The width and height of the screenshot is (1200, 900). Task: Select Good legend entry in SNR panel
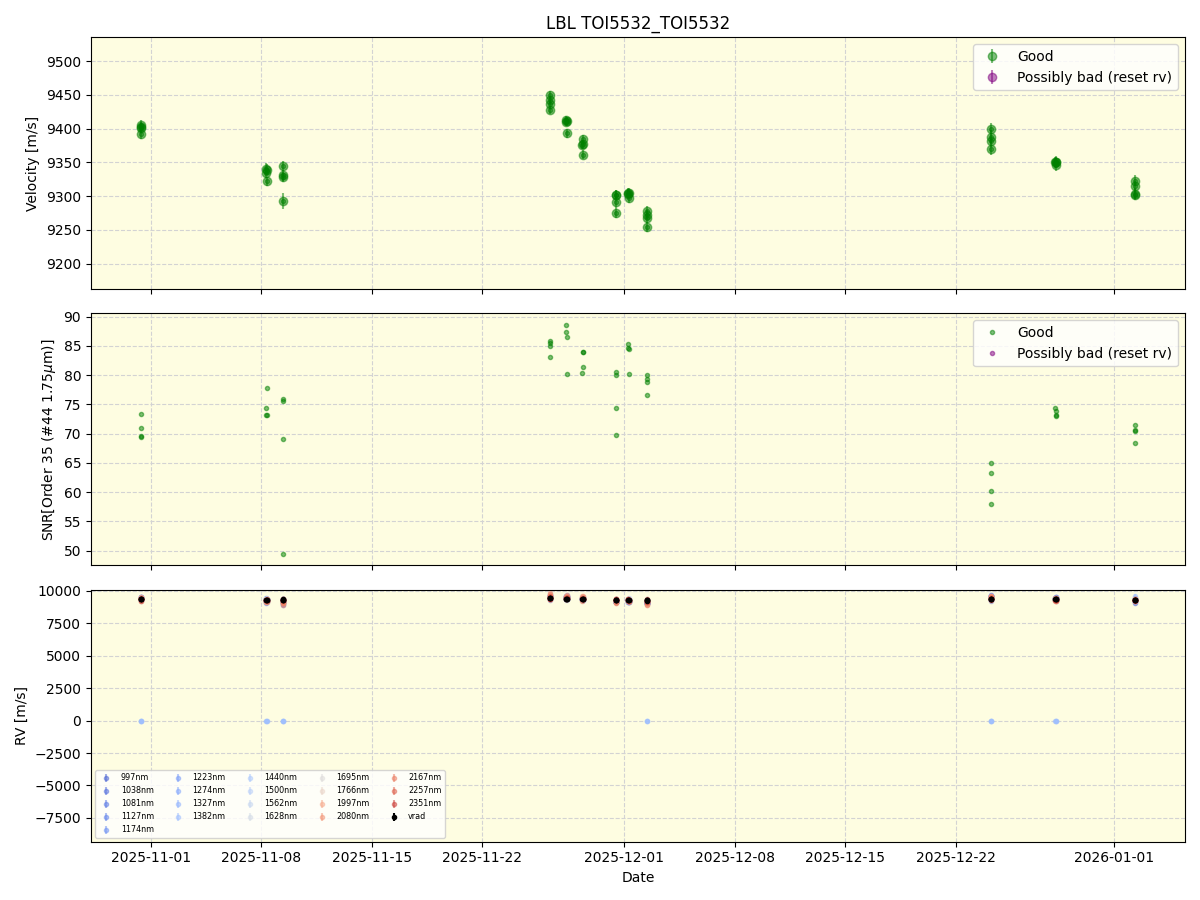pyautogui.click(x=1035, y=333)
